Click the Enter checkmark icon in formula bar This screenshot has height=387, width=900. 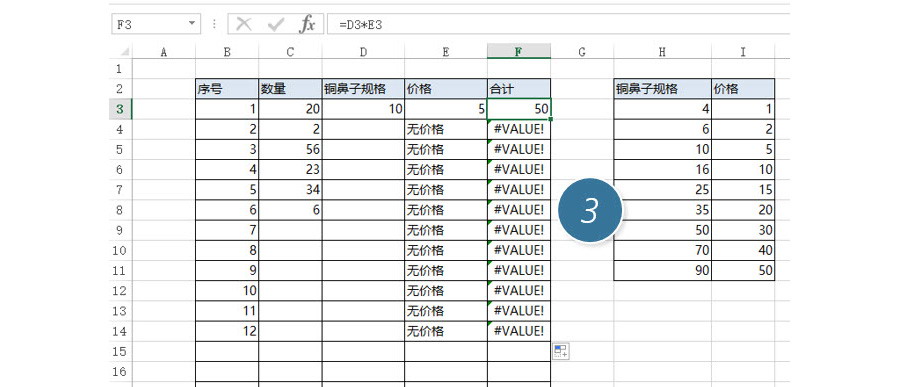coord(276,24)
